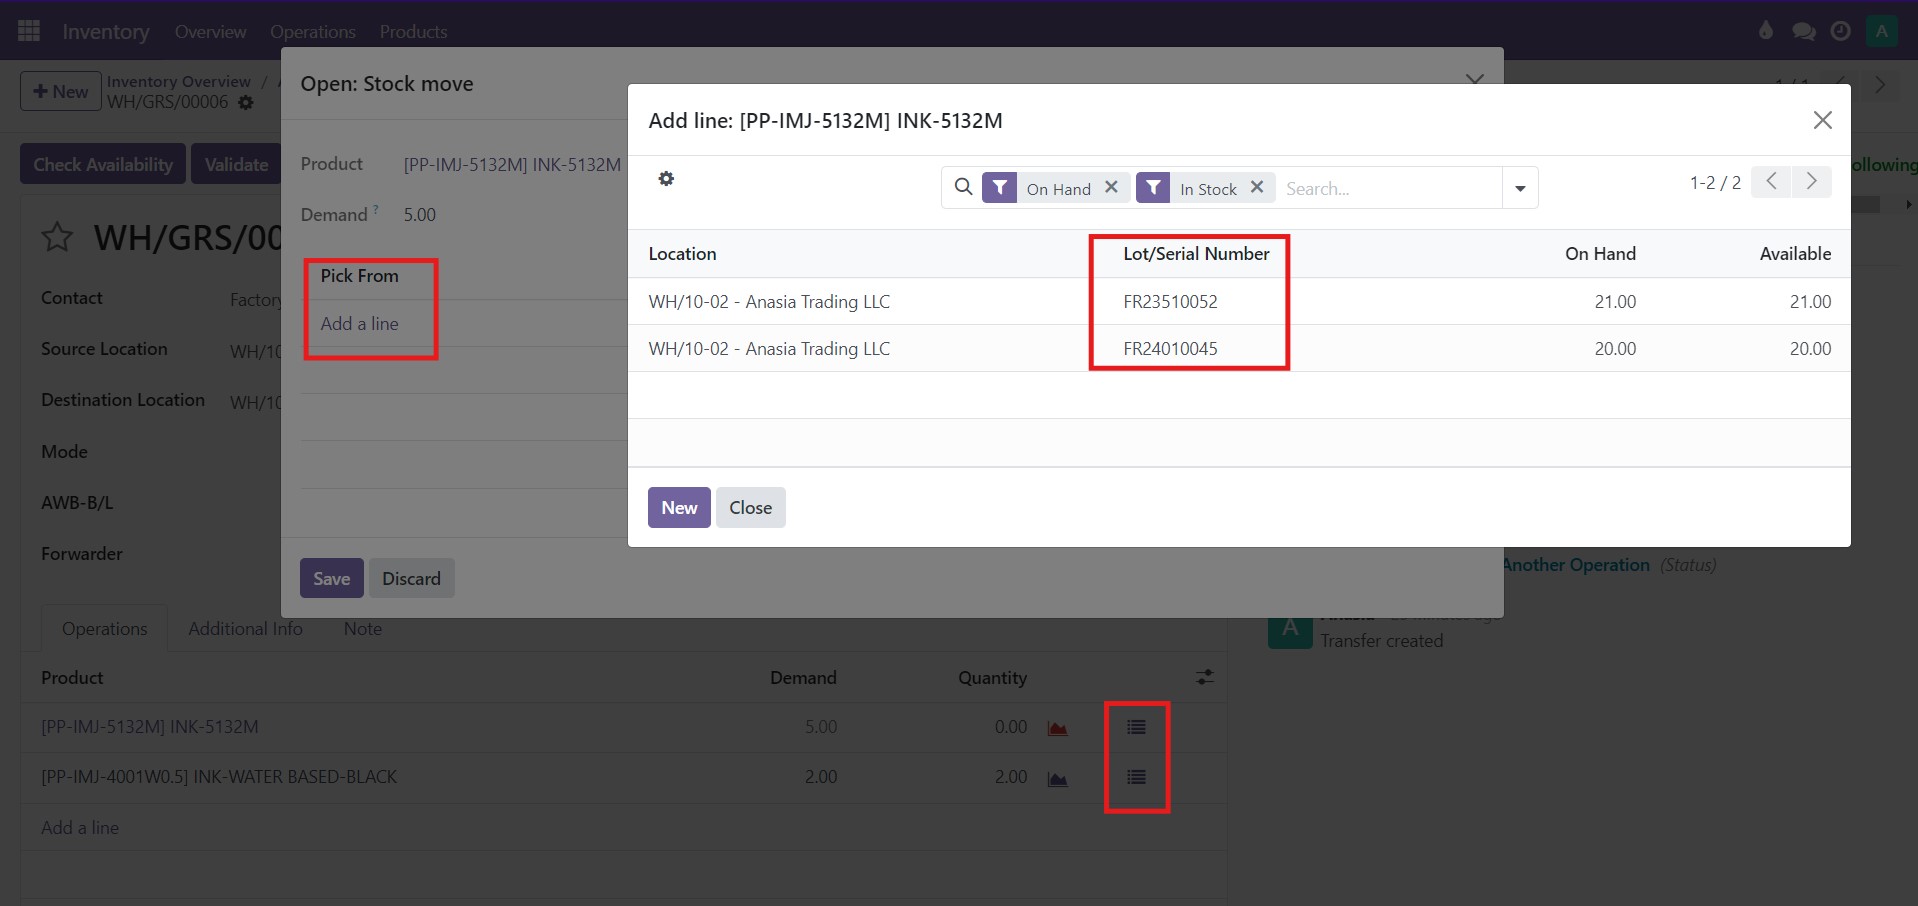Click the New button in dialog

[x=679, y=507]
